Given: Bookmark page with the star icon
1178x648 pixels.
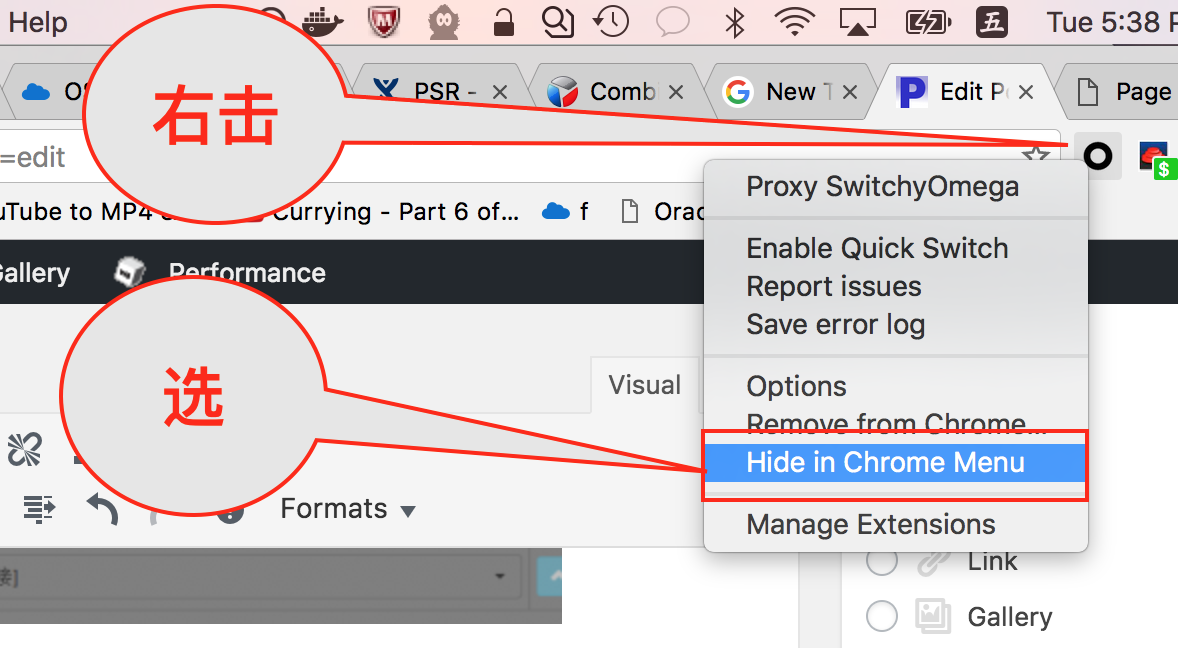Looking at the screenshot, I should pyautogui.click(x=1036, y=156).
